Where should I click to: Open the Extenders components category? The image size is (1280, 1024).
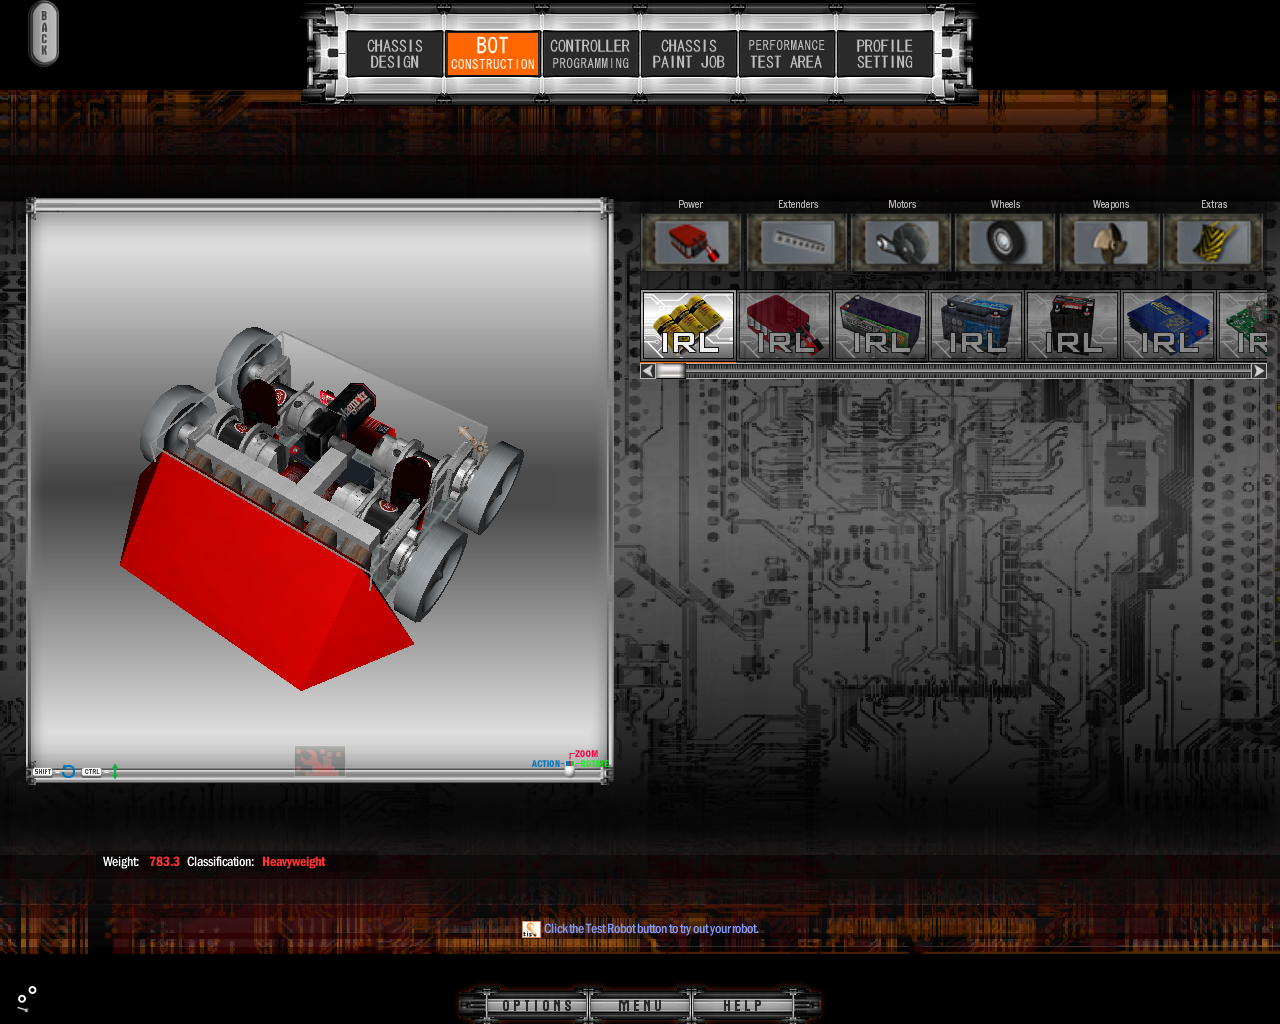click(x=798, y=242)
